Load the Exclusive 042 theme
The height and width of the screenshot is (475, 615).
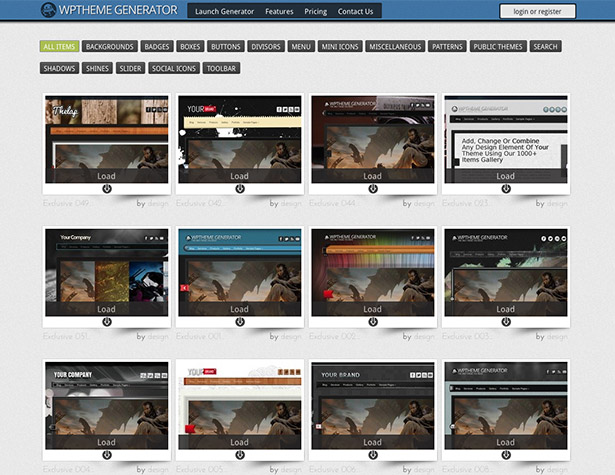point(240,176)
